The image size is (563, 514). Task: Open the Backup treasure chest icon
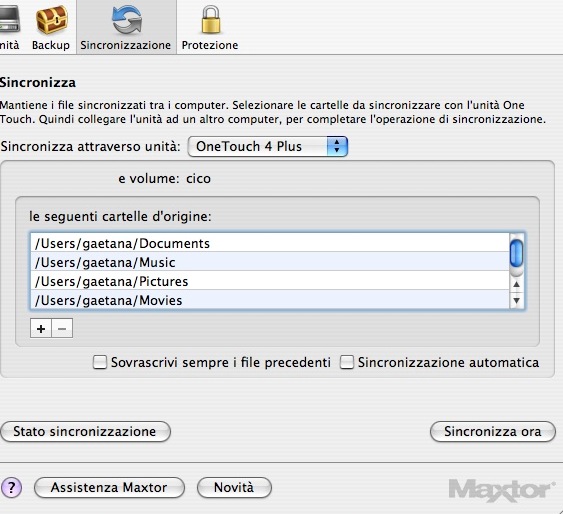pos(51,20)
